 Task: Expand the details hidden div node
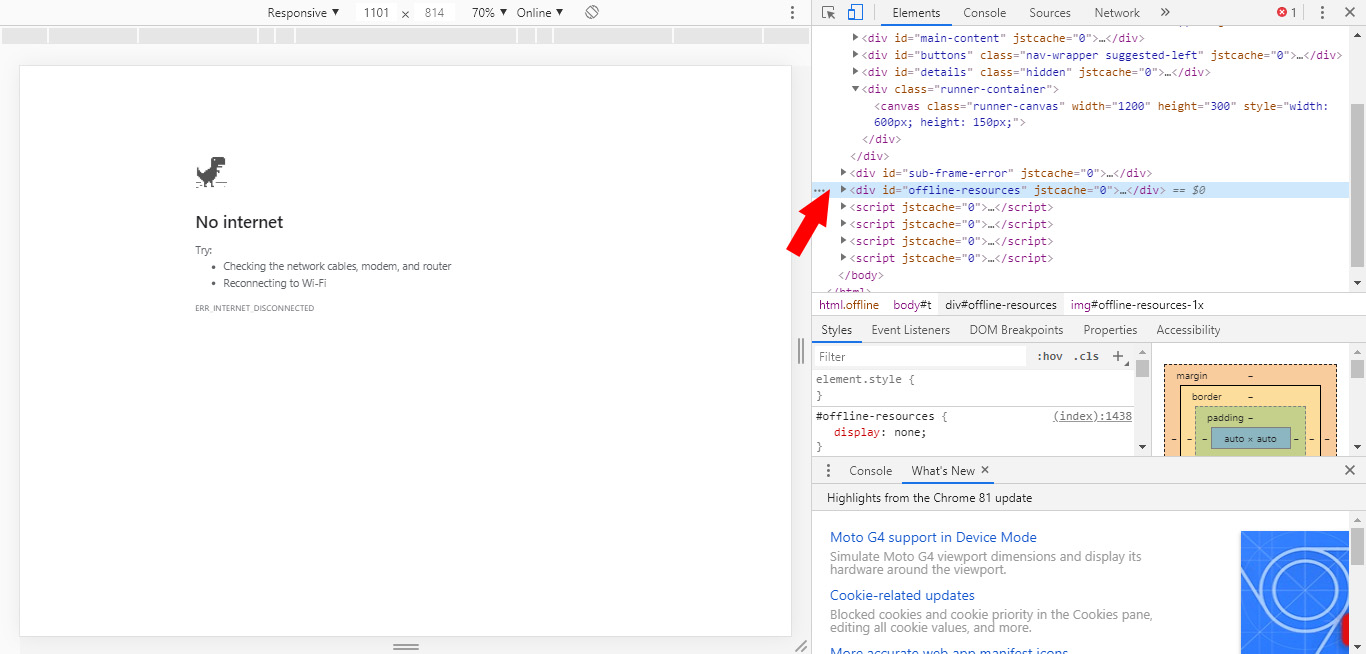855,72
